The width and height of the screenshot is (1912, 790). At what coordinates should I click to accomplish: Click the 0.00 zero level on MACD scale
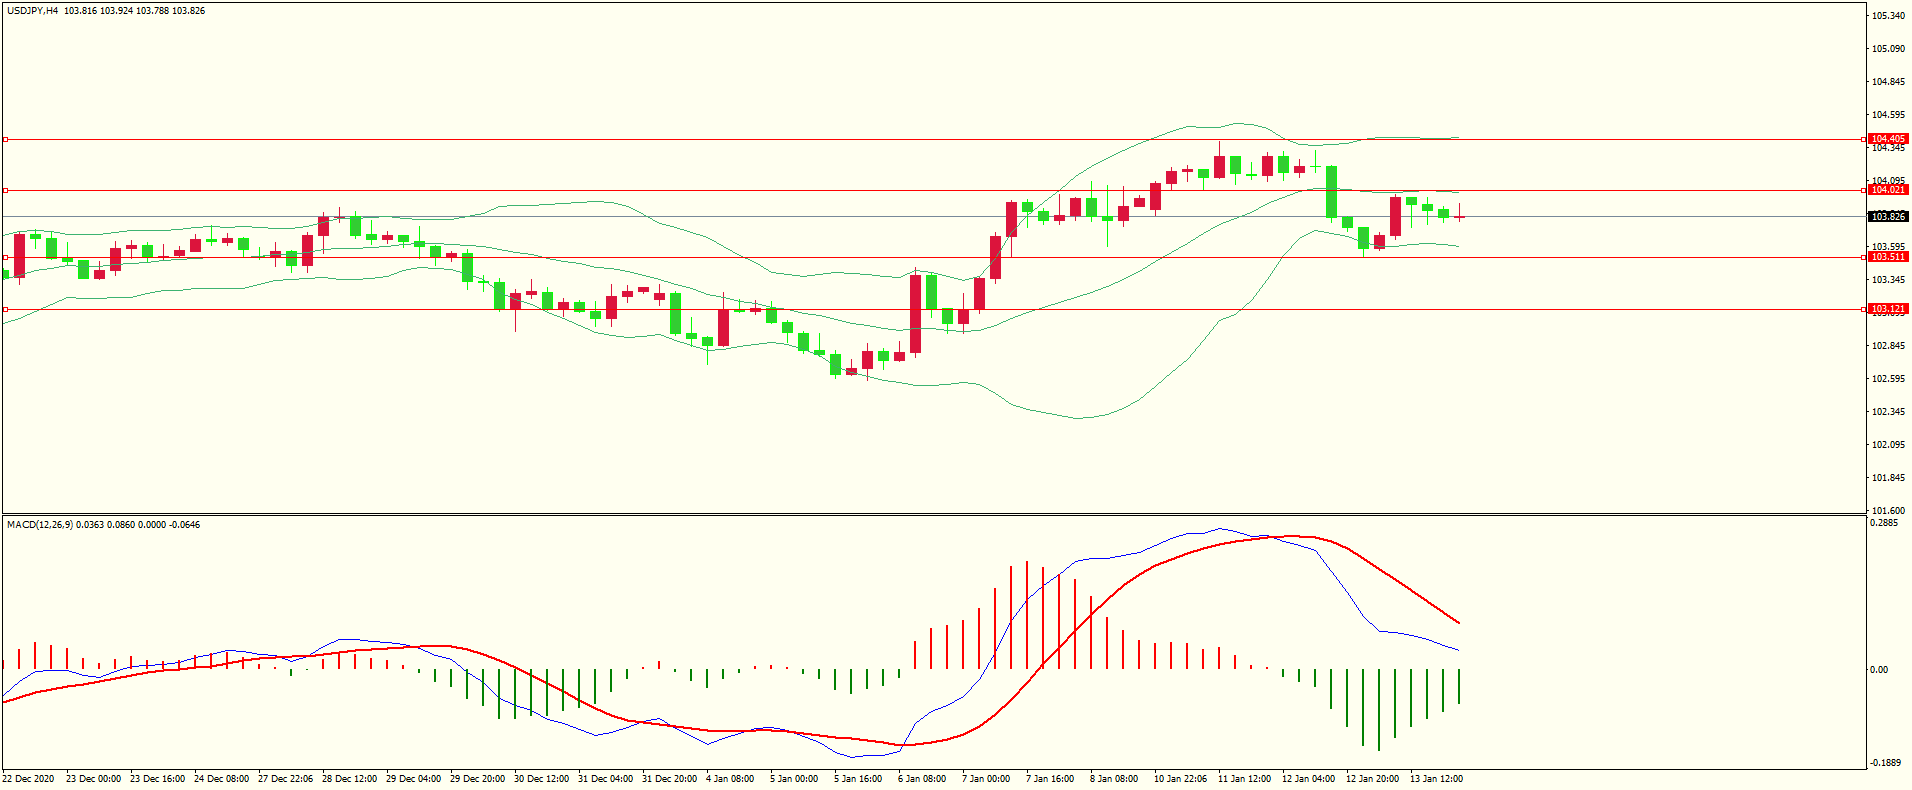click(1879, 670)
